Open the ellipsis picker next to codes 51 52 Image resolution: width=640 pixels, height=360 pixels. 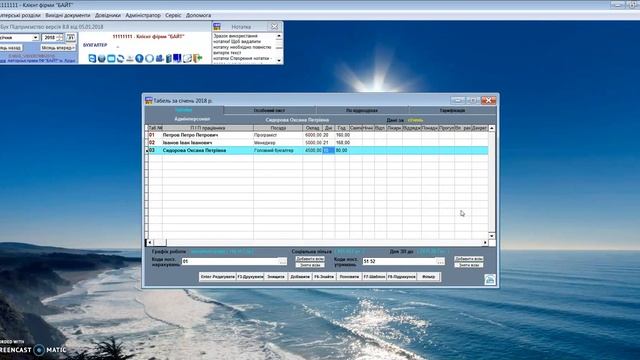coord(440,261)
